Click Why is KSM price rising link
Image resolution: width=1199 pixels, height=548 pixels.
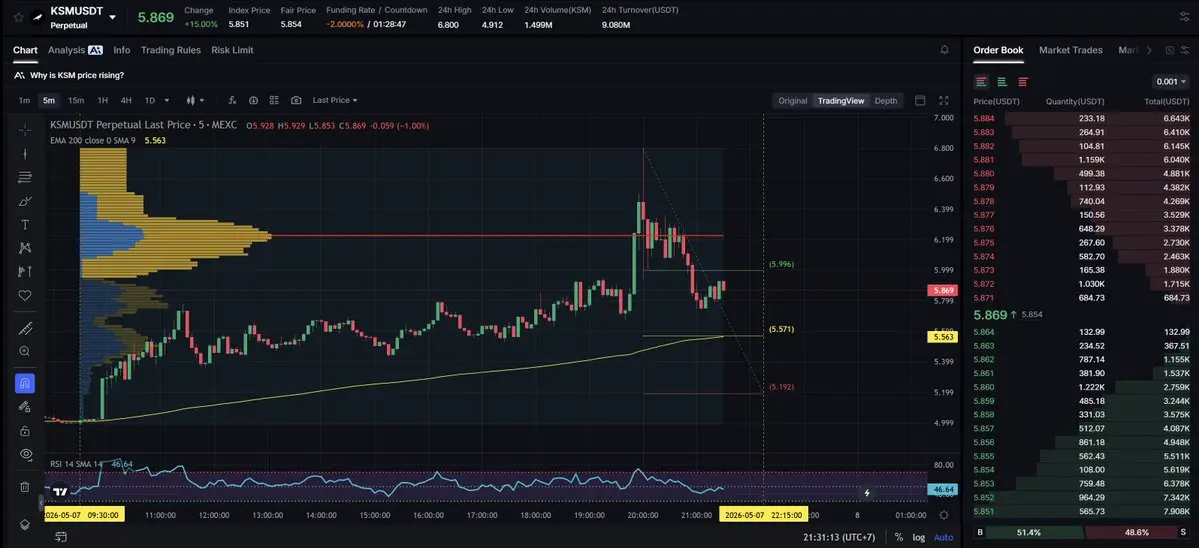[76, 76]
